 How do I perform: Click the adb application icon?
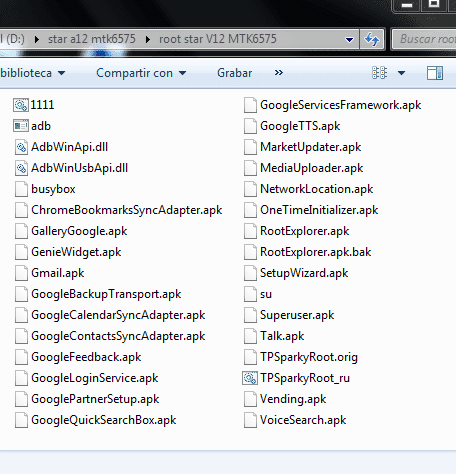(21, 126)
